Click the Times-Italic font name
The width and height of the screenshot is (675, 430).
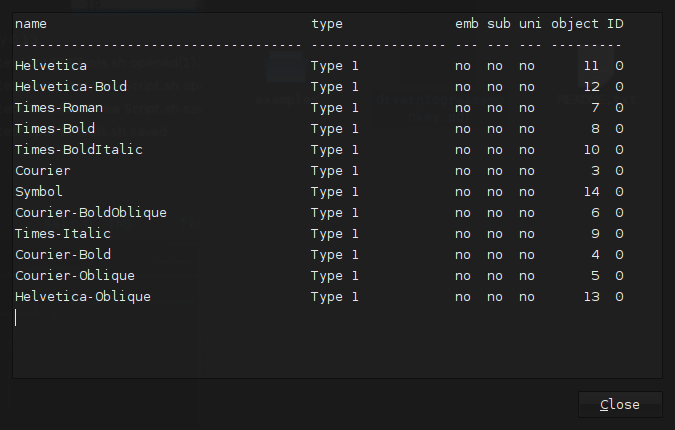[63, 234]
